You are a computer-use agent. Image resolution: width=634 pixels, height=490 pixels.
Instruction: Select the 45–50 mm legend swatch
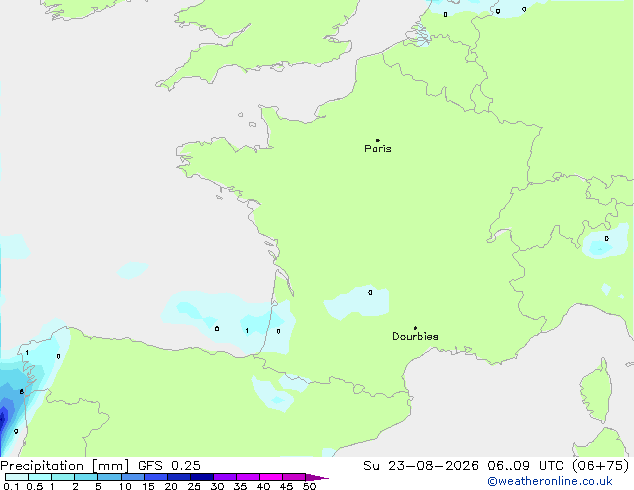(294, 477)
